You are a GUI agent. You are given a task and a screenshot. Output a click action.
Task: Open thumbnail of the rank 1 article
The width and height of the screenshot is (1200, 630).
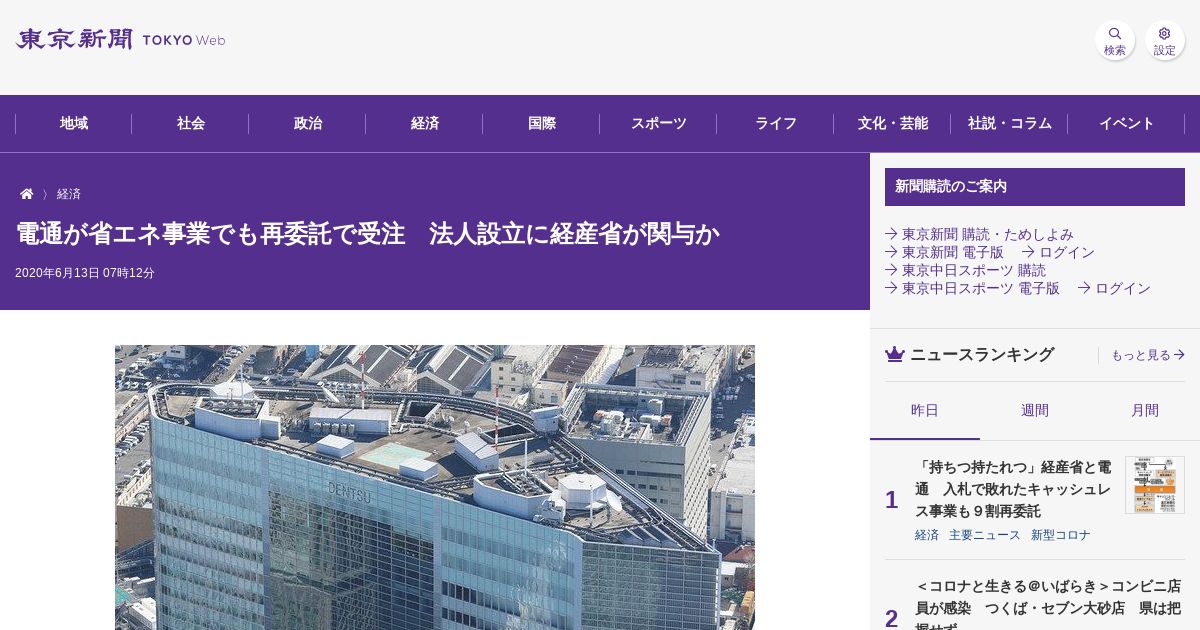[x=1155, y=485]
